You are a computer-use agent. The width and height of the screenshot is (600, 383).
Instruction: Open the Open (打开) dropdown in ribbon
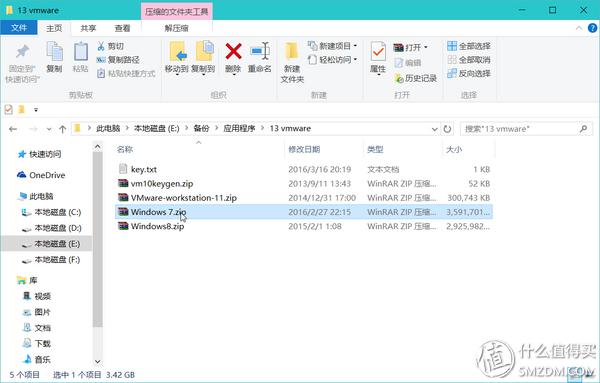(x=411, y=47)
